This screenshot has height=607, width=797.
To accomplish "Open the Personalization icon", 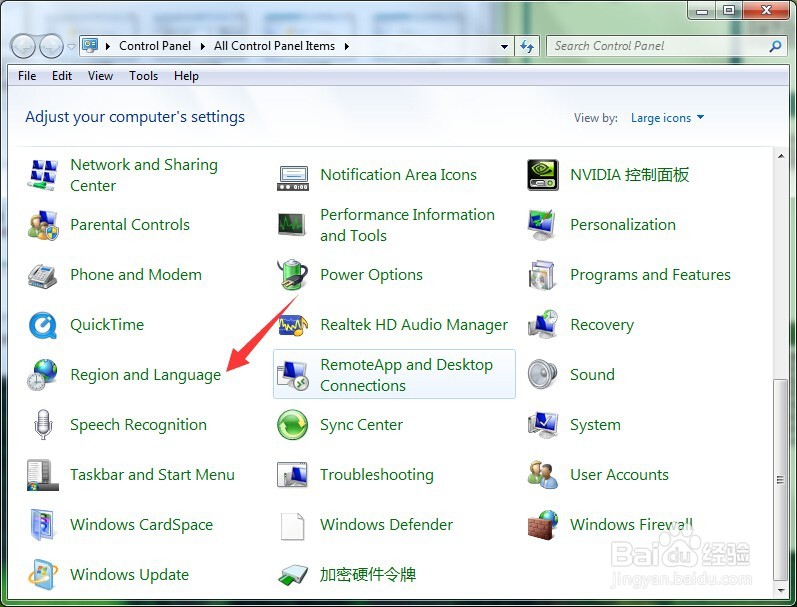I will tap(542, 225).
